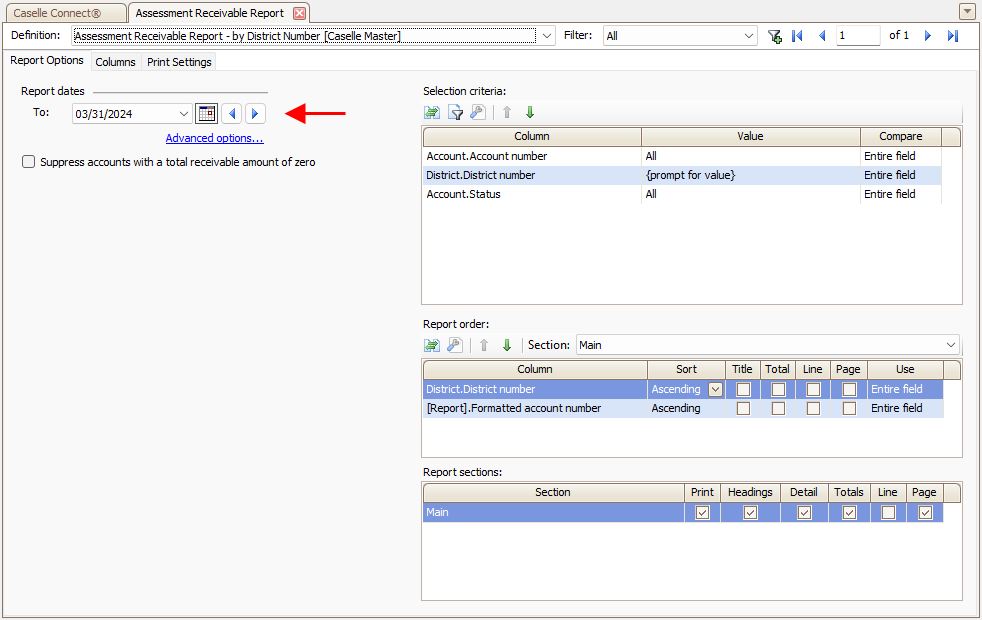Expand the Section dropdown showing Main
Image resolution: width=982 pixels, height=620 pixels.
pos(953,344)
